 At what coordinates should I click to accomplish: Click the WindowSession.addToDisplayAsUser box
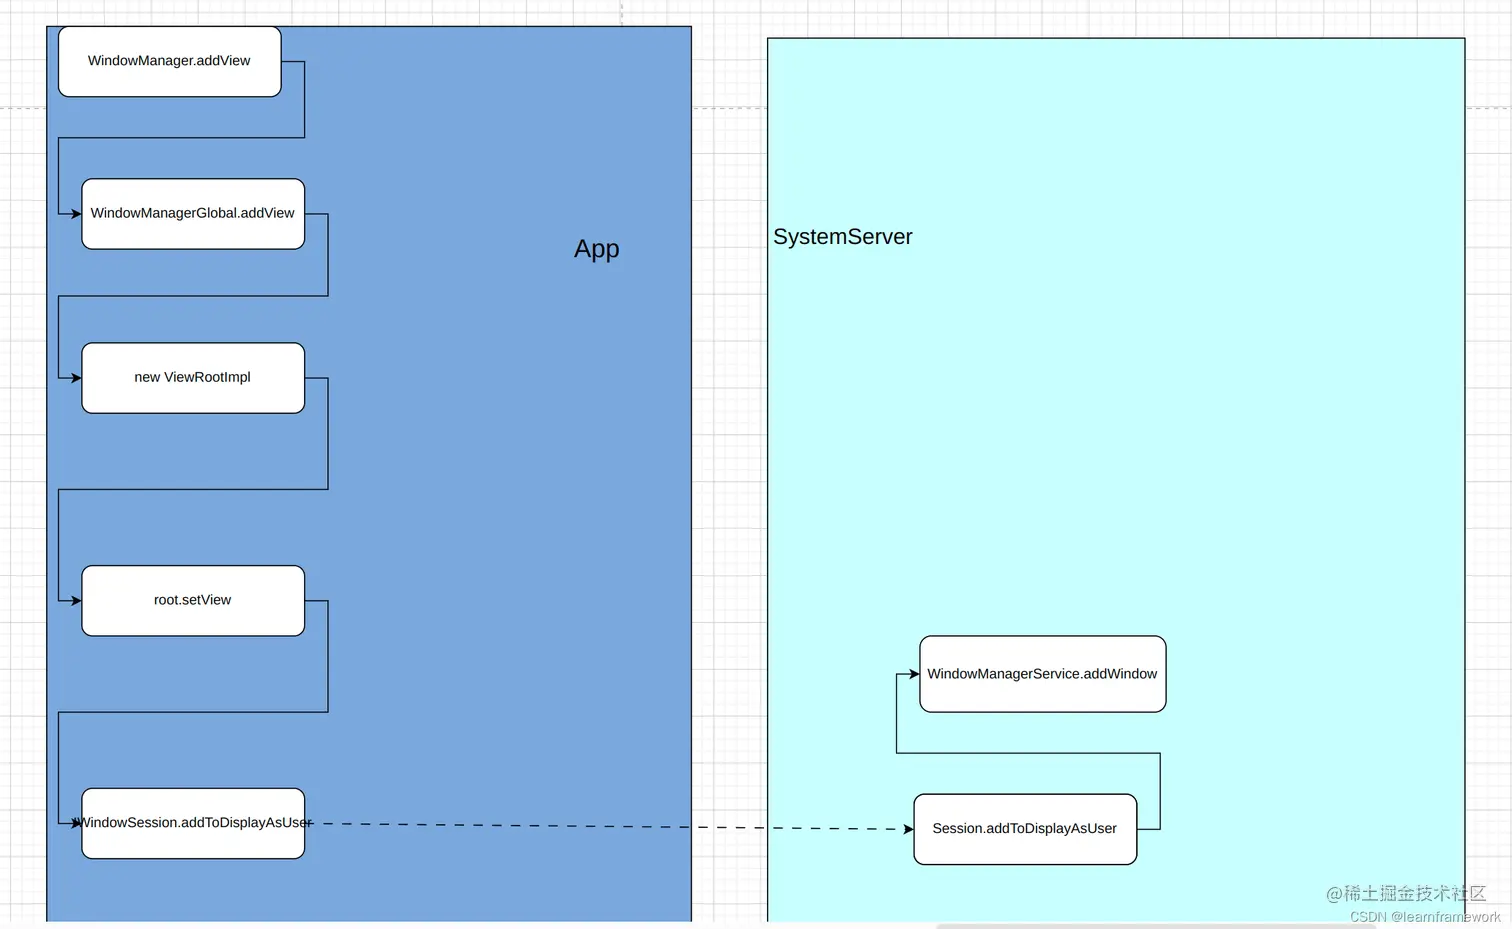(x=193, y=823)
